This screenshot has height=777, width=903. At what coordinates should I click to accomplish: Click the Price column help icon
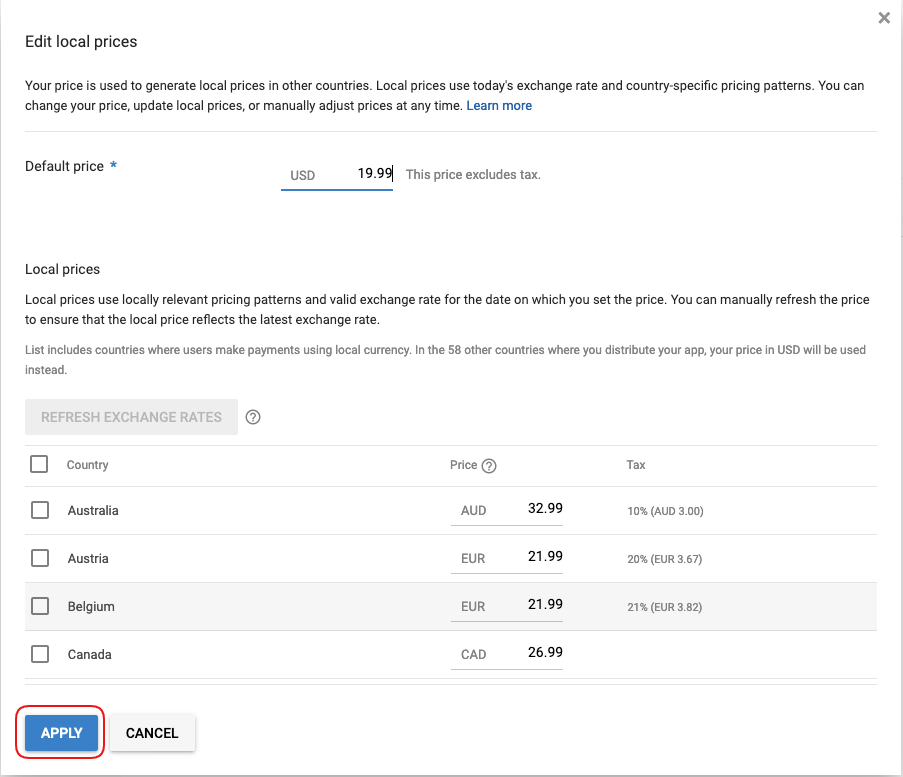pos(489,466)
